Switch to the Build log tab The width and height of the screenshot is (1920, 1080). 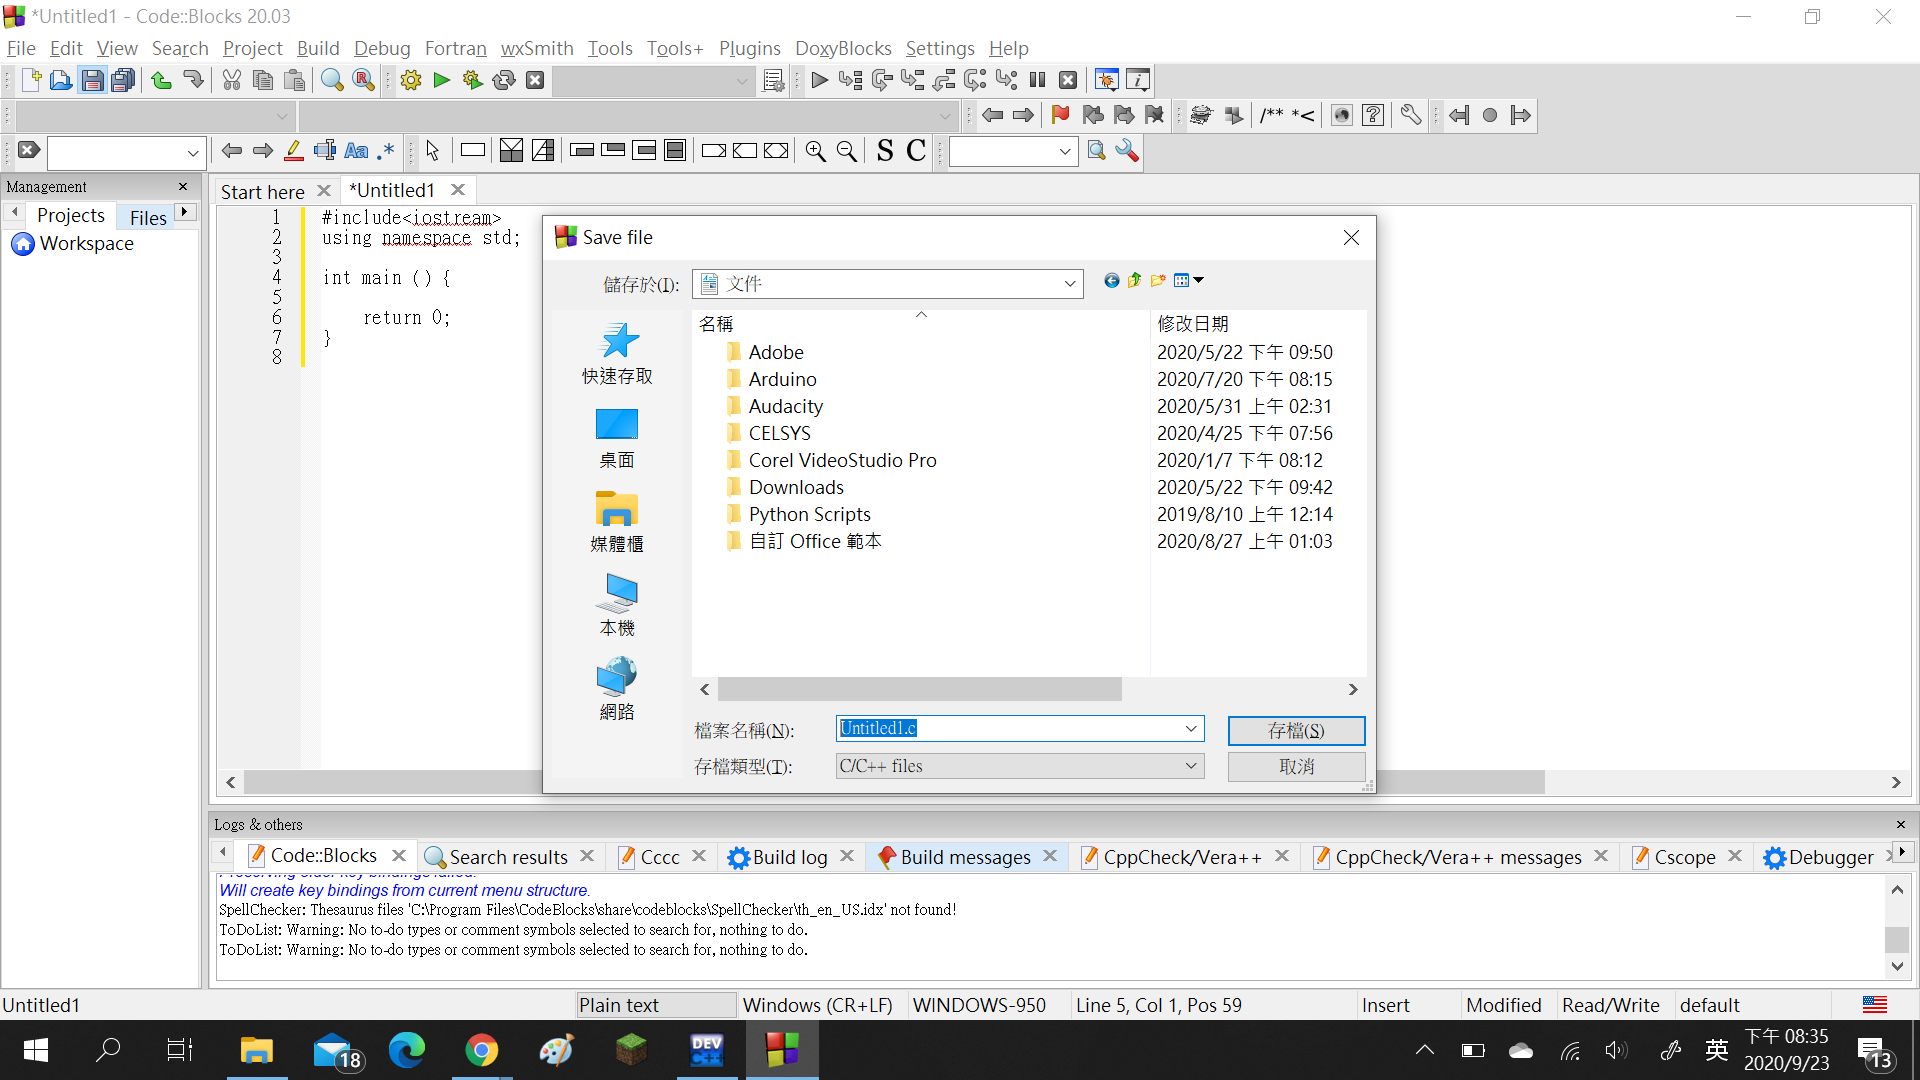[x=789, y=857]
